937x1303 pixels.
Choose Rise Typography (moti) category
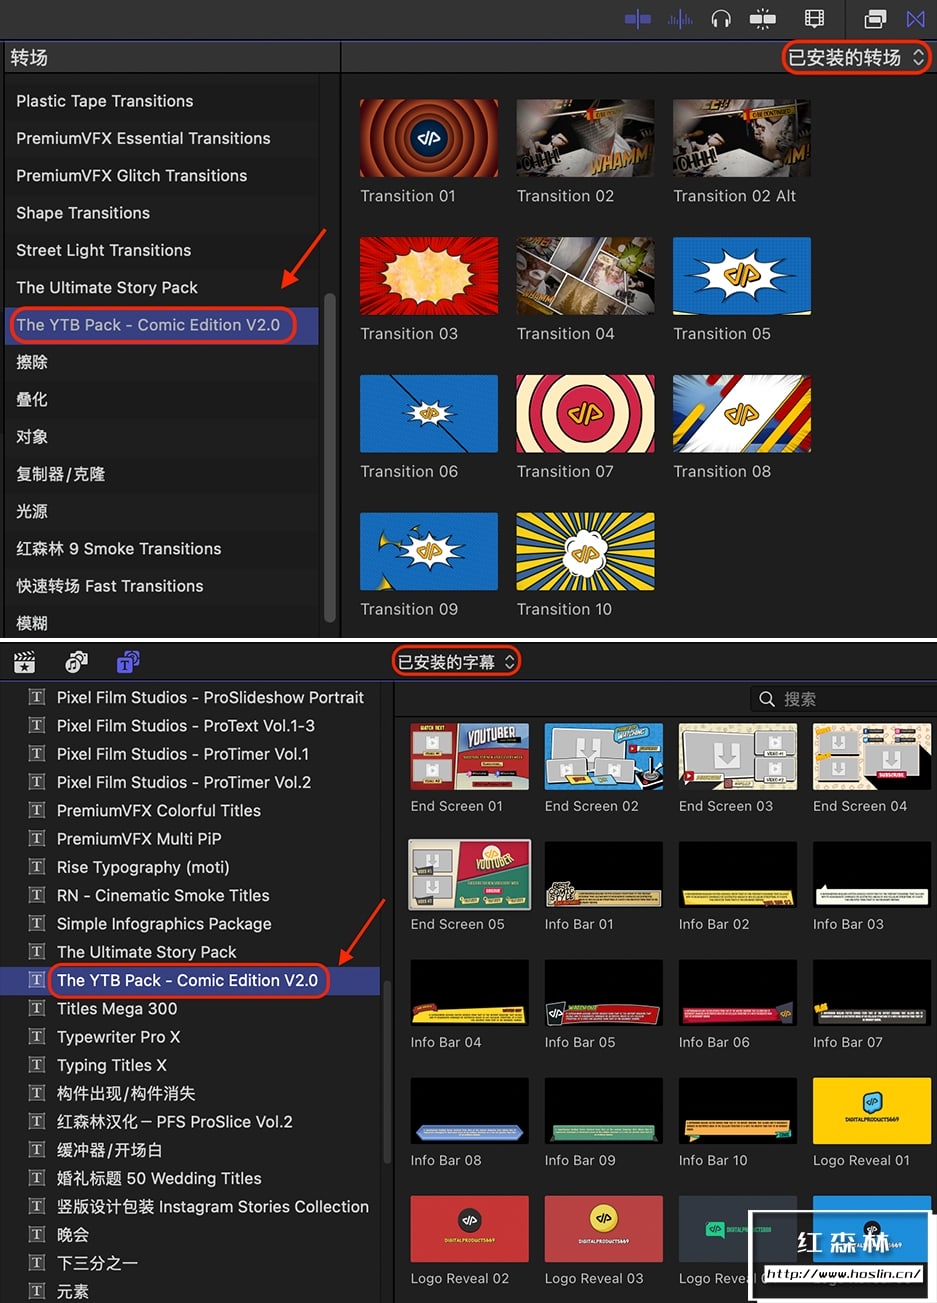143,867
